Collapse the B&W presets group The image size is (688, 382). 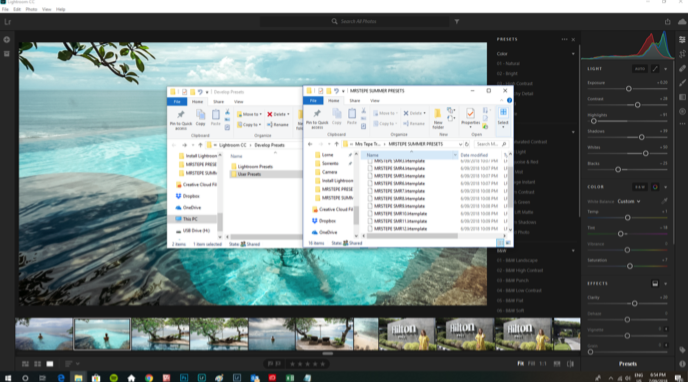click(573, 251)
